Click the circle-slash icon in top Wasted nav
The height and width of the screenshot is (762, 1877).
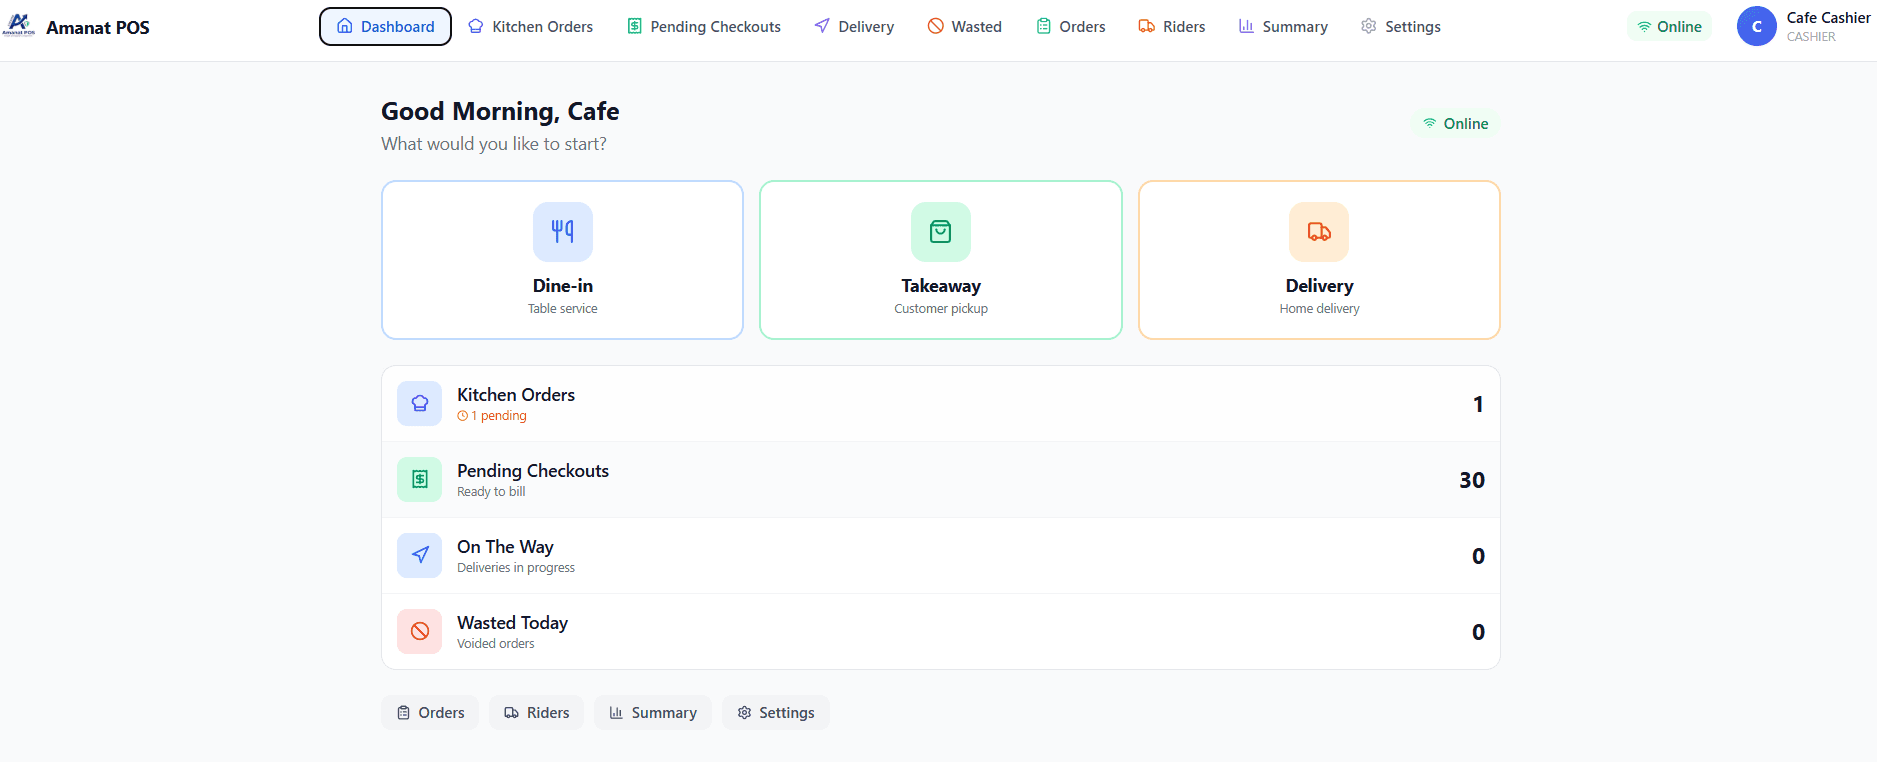click(936, 26)
